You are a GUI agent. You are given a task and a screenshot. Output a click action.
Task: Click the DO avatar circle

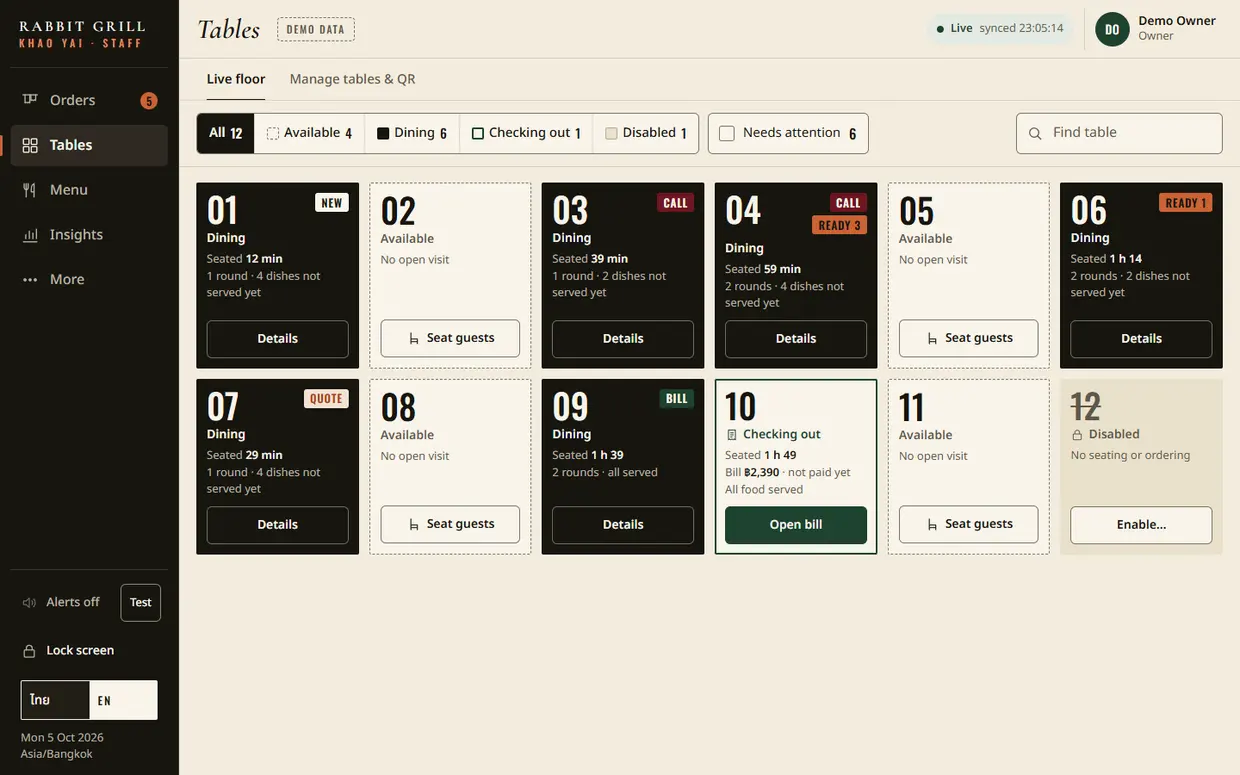[x=1112, y=29]
